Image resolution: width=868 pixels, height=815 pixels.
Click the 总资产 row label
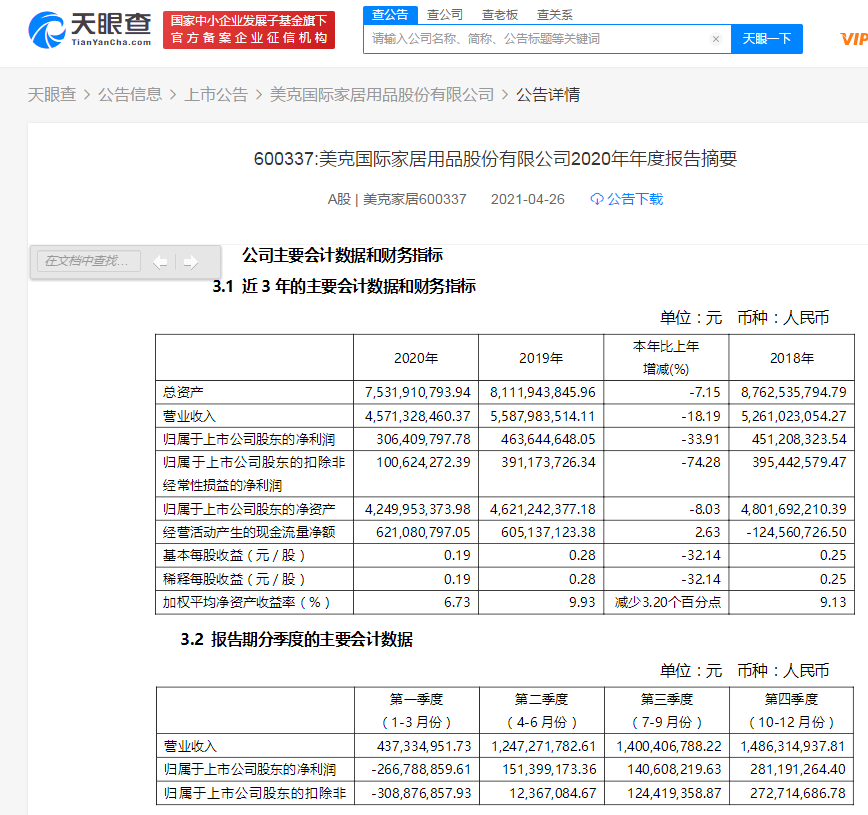tap(183, 393)
